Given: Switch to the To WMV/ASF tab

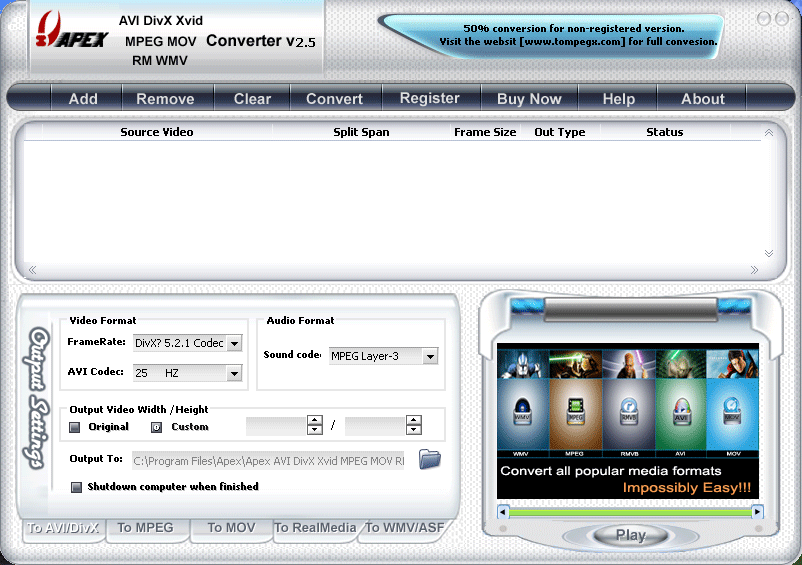Looking at the screenshot, I should [x=405, y=528].
